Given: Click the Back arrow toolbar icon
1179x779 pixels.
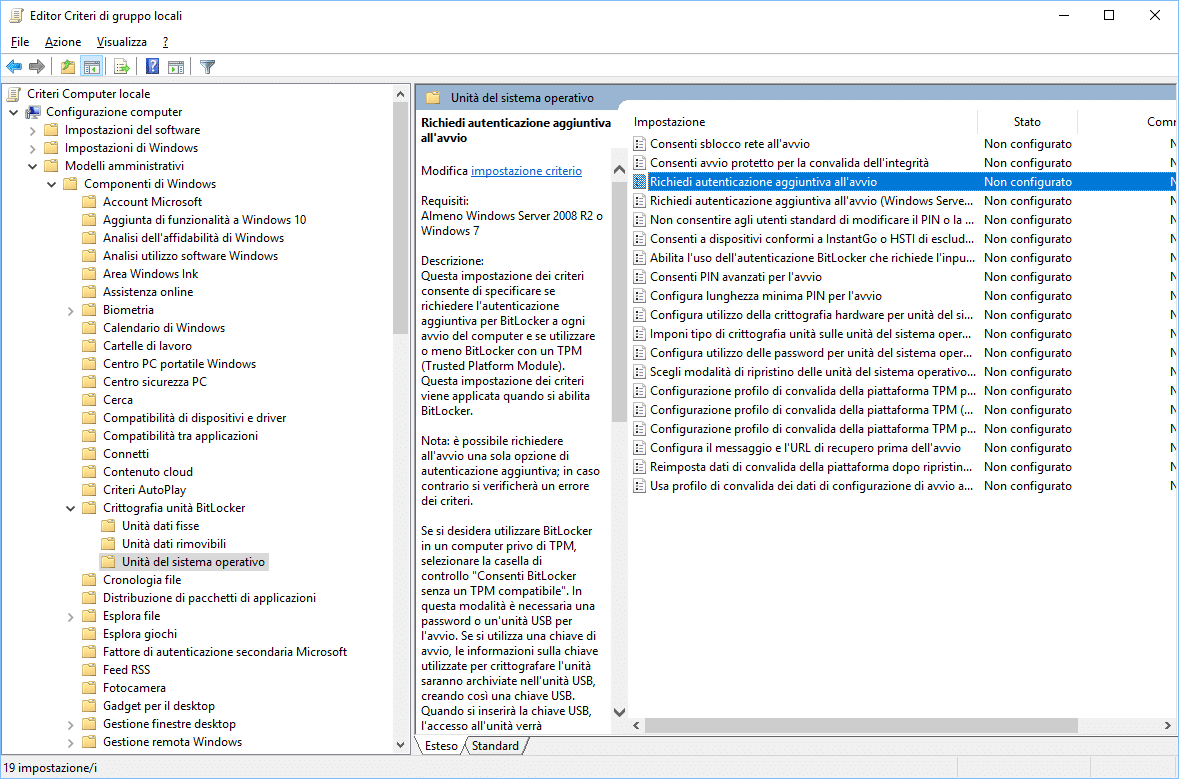Looking at the screenshot, I should coord(14,67).
